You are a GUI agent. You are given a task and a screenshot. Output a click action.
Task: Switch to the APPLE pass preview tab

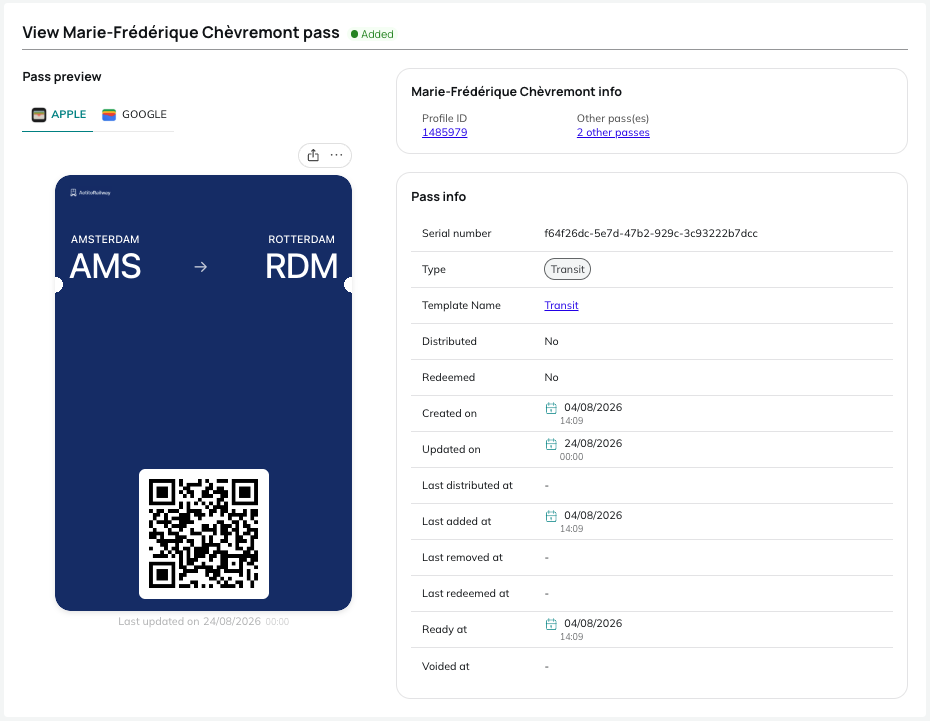click(x=58, y=114)
